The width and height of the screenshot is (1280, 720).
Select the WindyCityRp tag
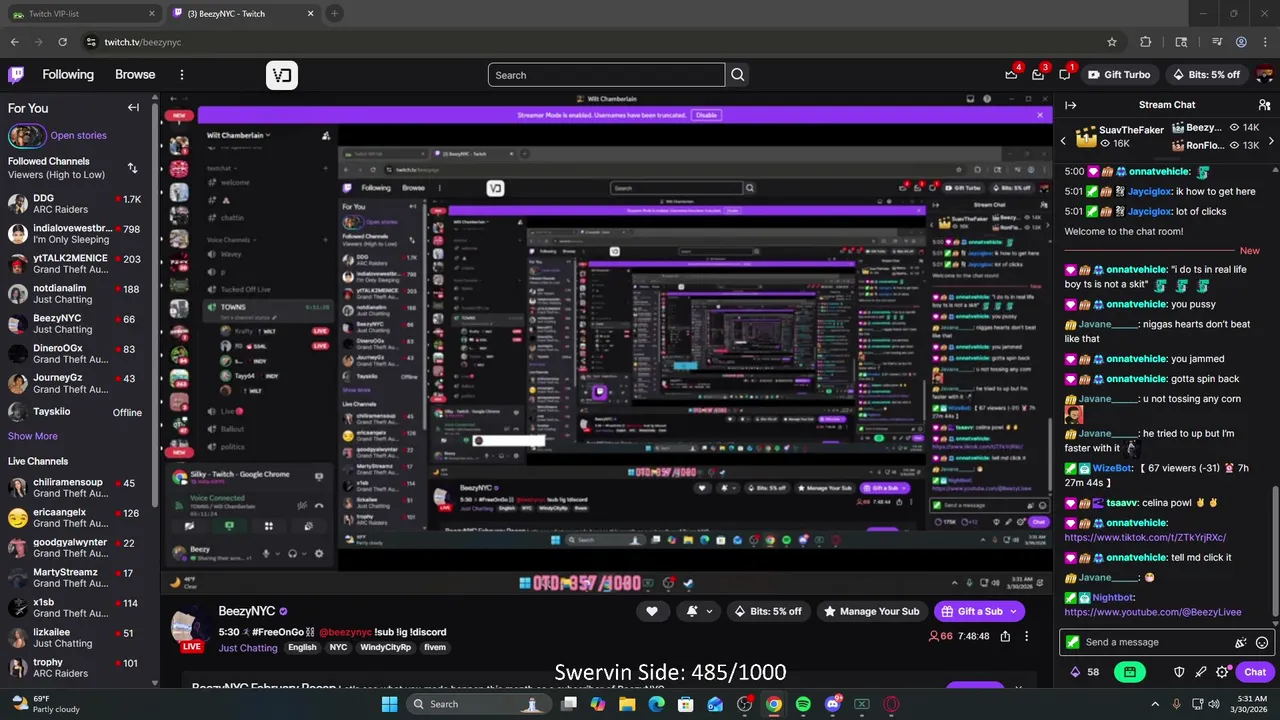(385, 648)
